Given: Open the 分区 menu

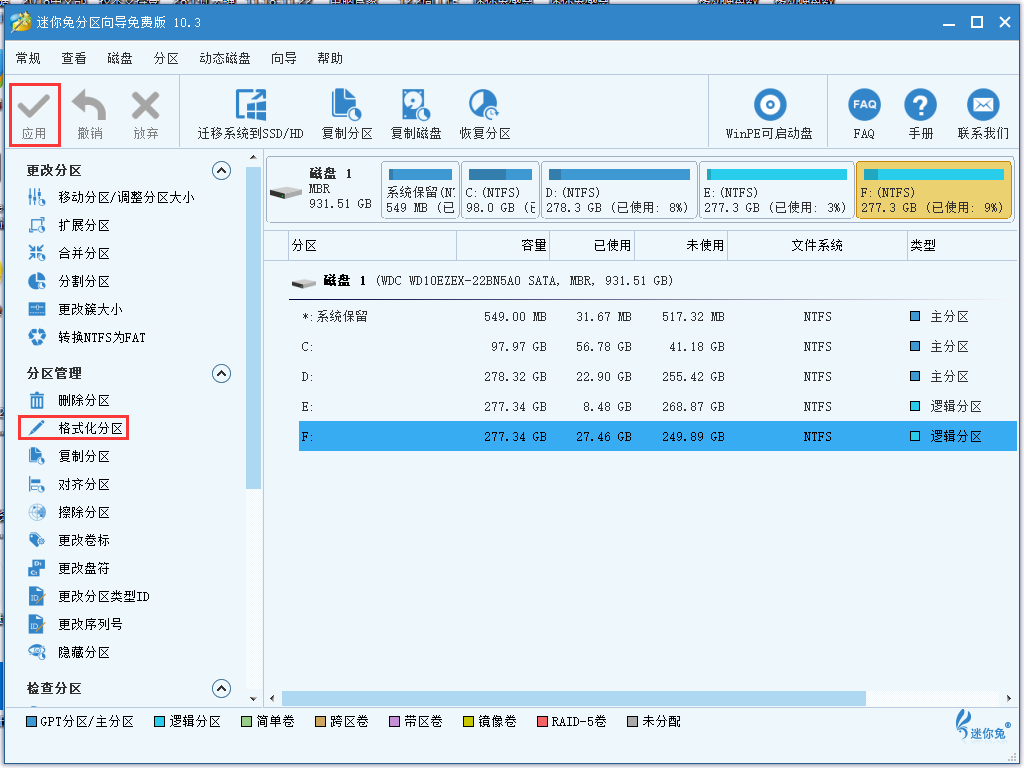Looking at the screenshot, I should 166,59.
